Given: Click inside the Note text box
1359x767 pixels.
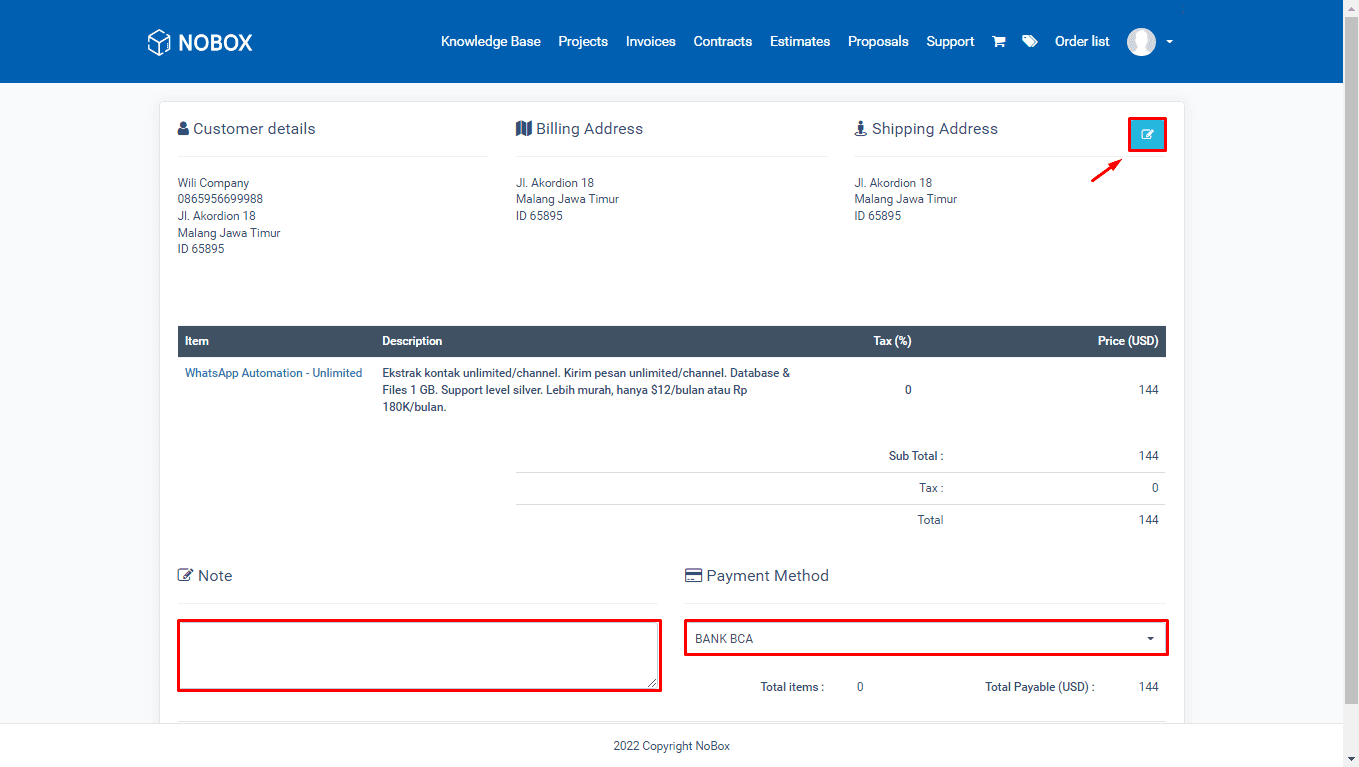Looking at the screenshot, I should tap(418, 654).
